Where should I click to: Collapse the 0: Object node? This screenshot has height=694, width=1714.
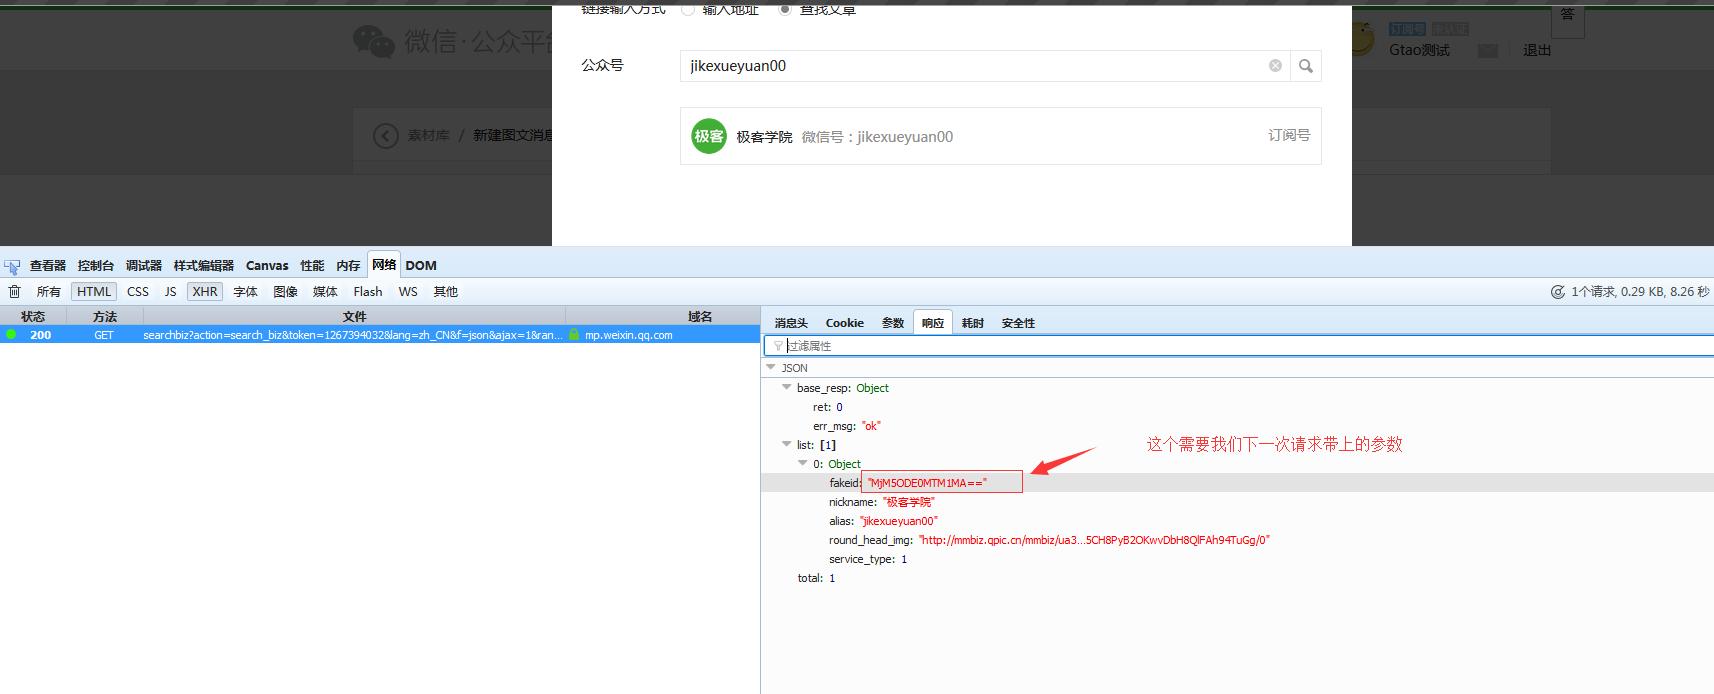click(x=803, y=463)
